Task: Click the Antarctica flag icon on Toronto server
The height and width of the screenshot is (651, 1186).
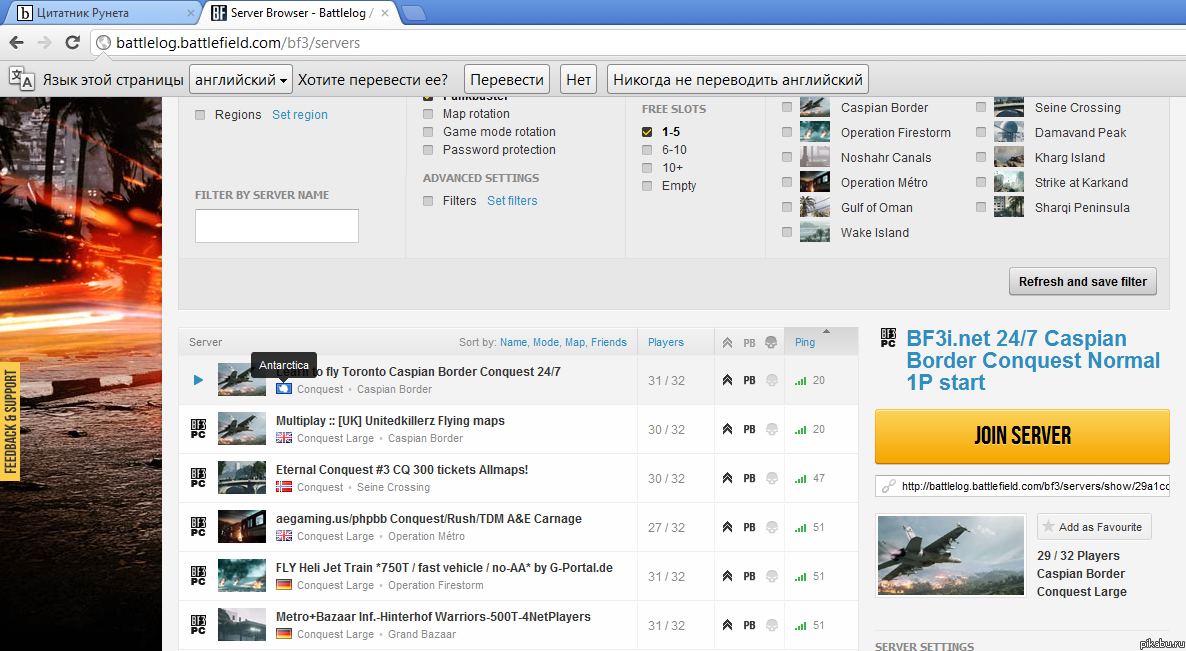Action: click(x=284, y=389)
